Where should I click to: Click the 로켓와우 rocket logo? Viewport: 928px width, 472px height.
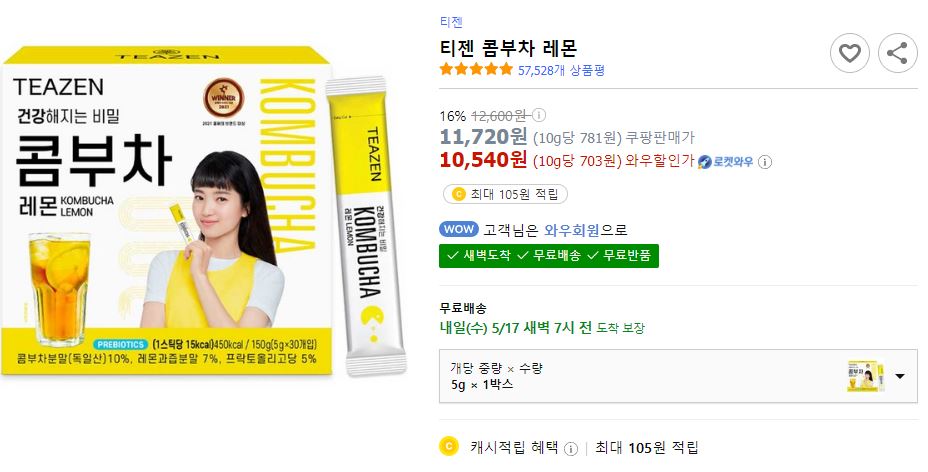pyautogui.click(x=726, y=161)
